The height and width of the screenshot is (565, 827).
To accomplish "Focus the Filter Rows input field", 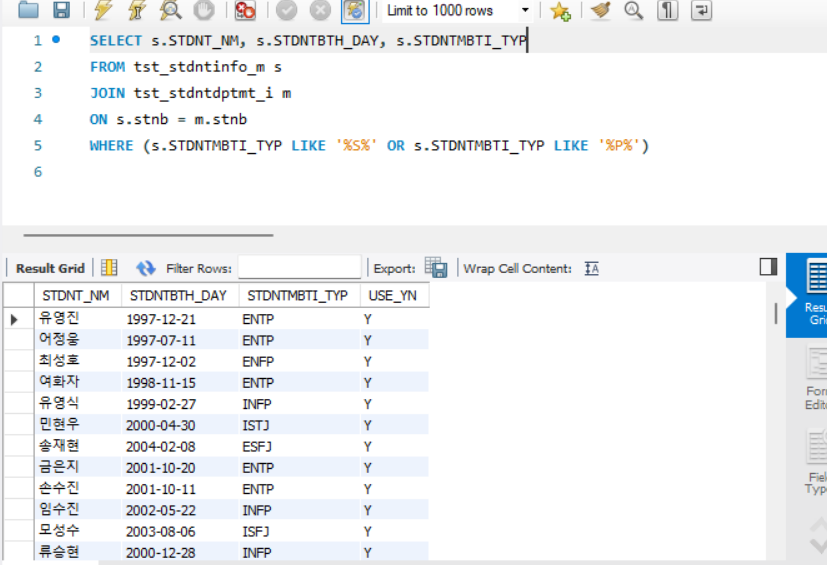I will [300, 267].
